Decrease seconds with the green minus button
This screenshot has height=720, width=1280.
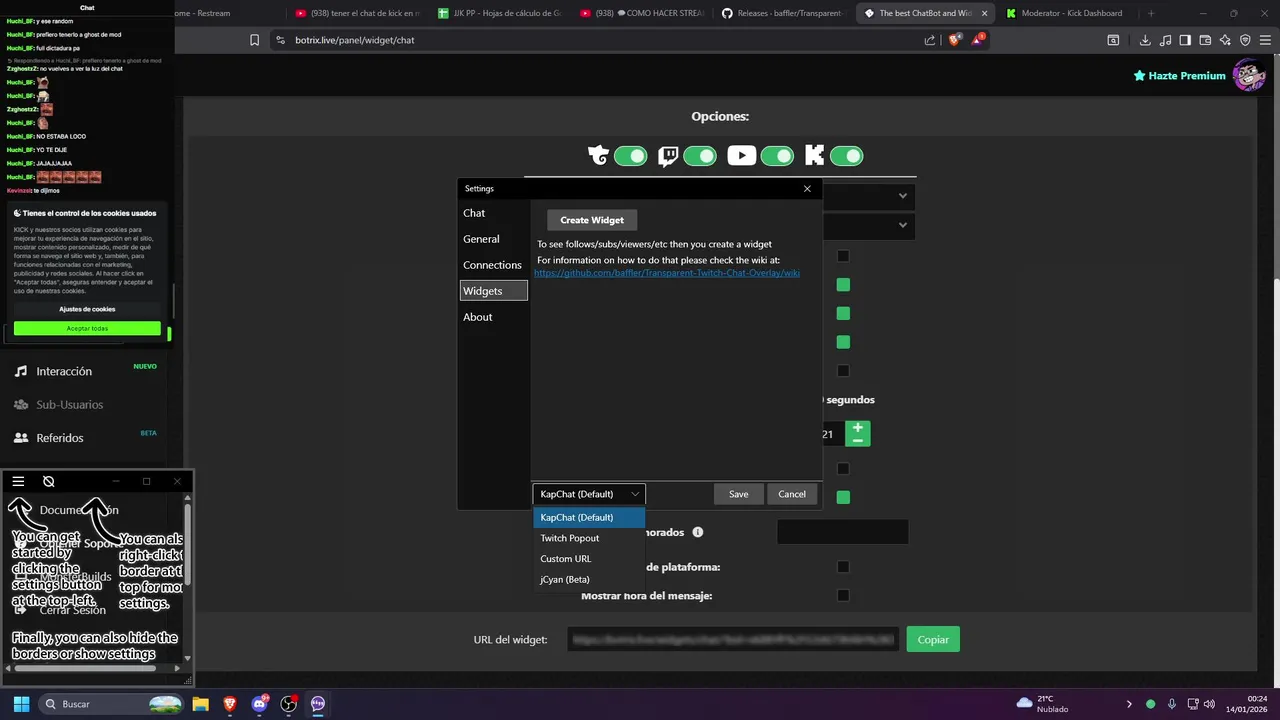click(857, 440)
